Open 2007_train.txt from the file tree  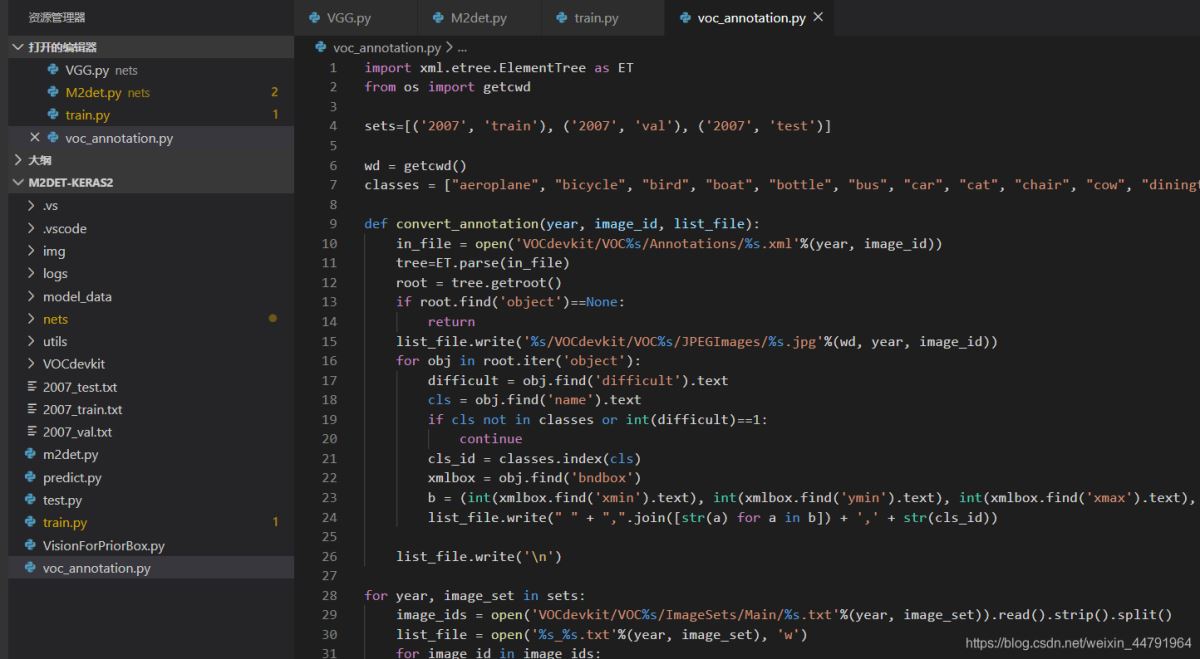click(x=82, y=410)
